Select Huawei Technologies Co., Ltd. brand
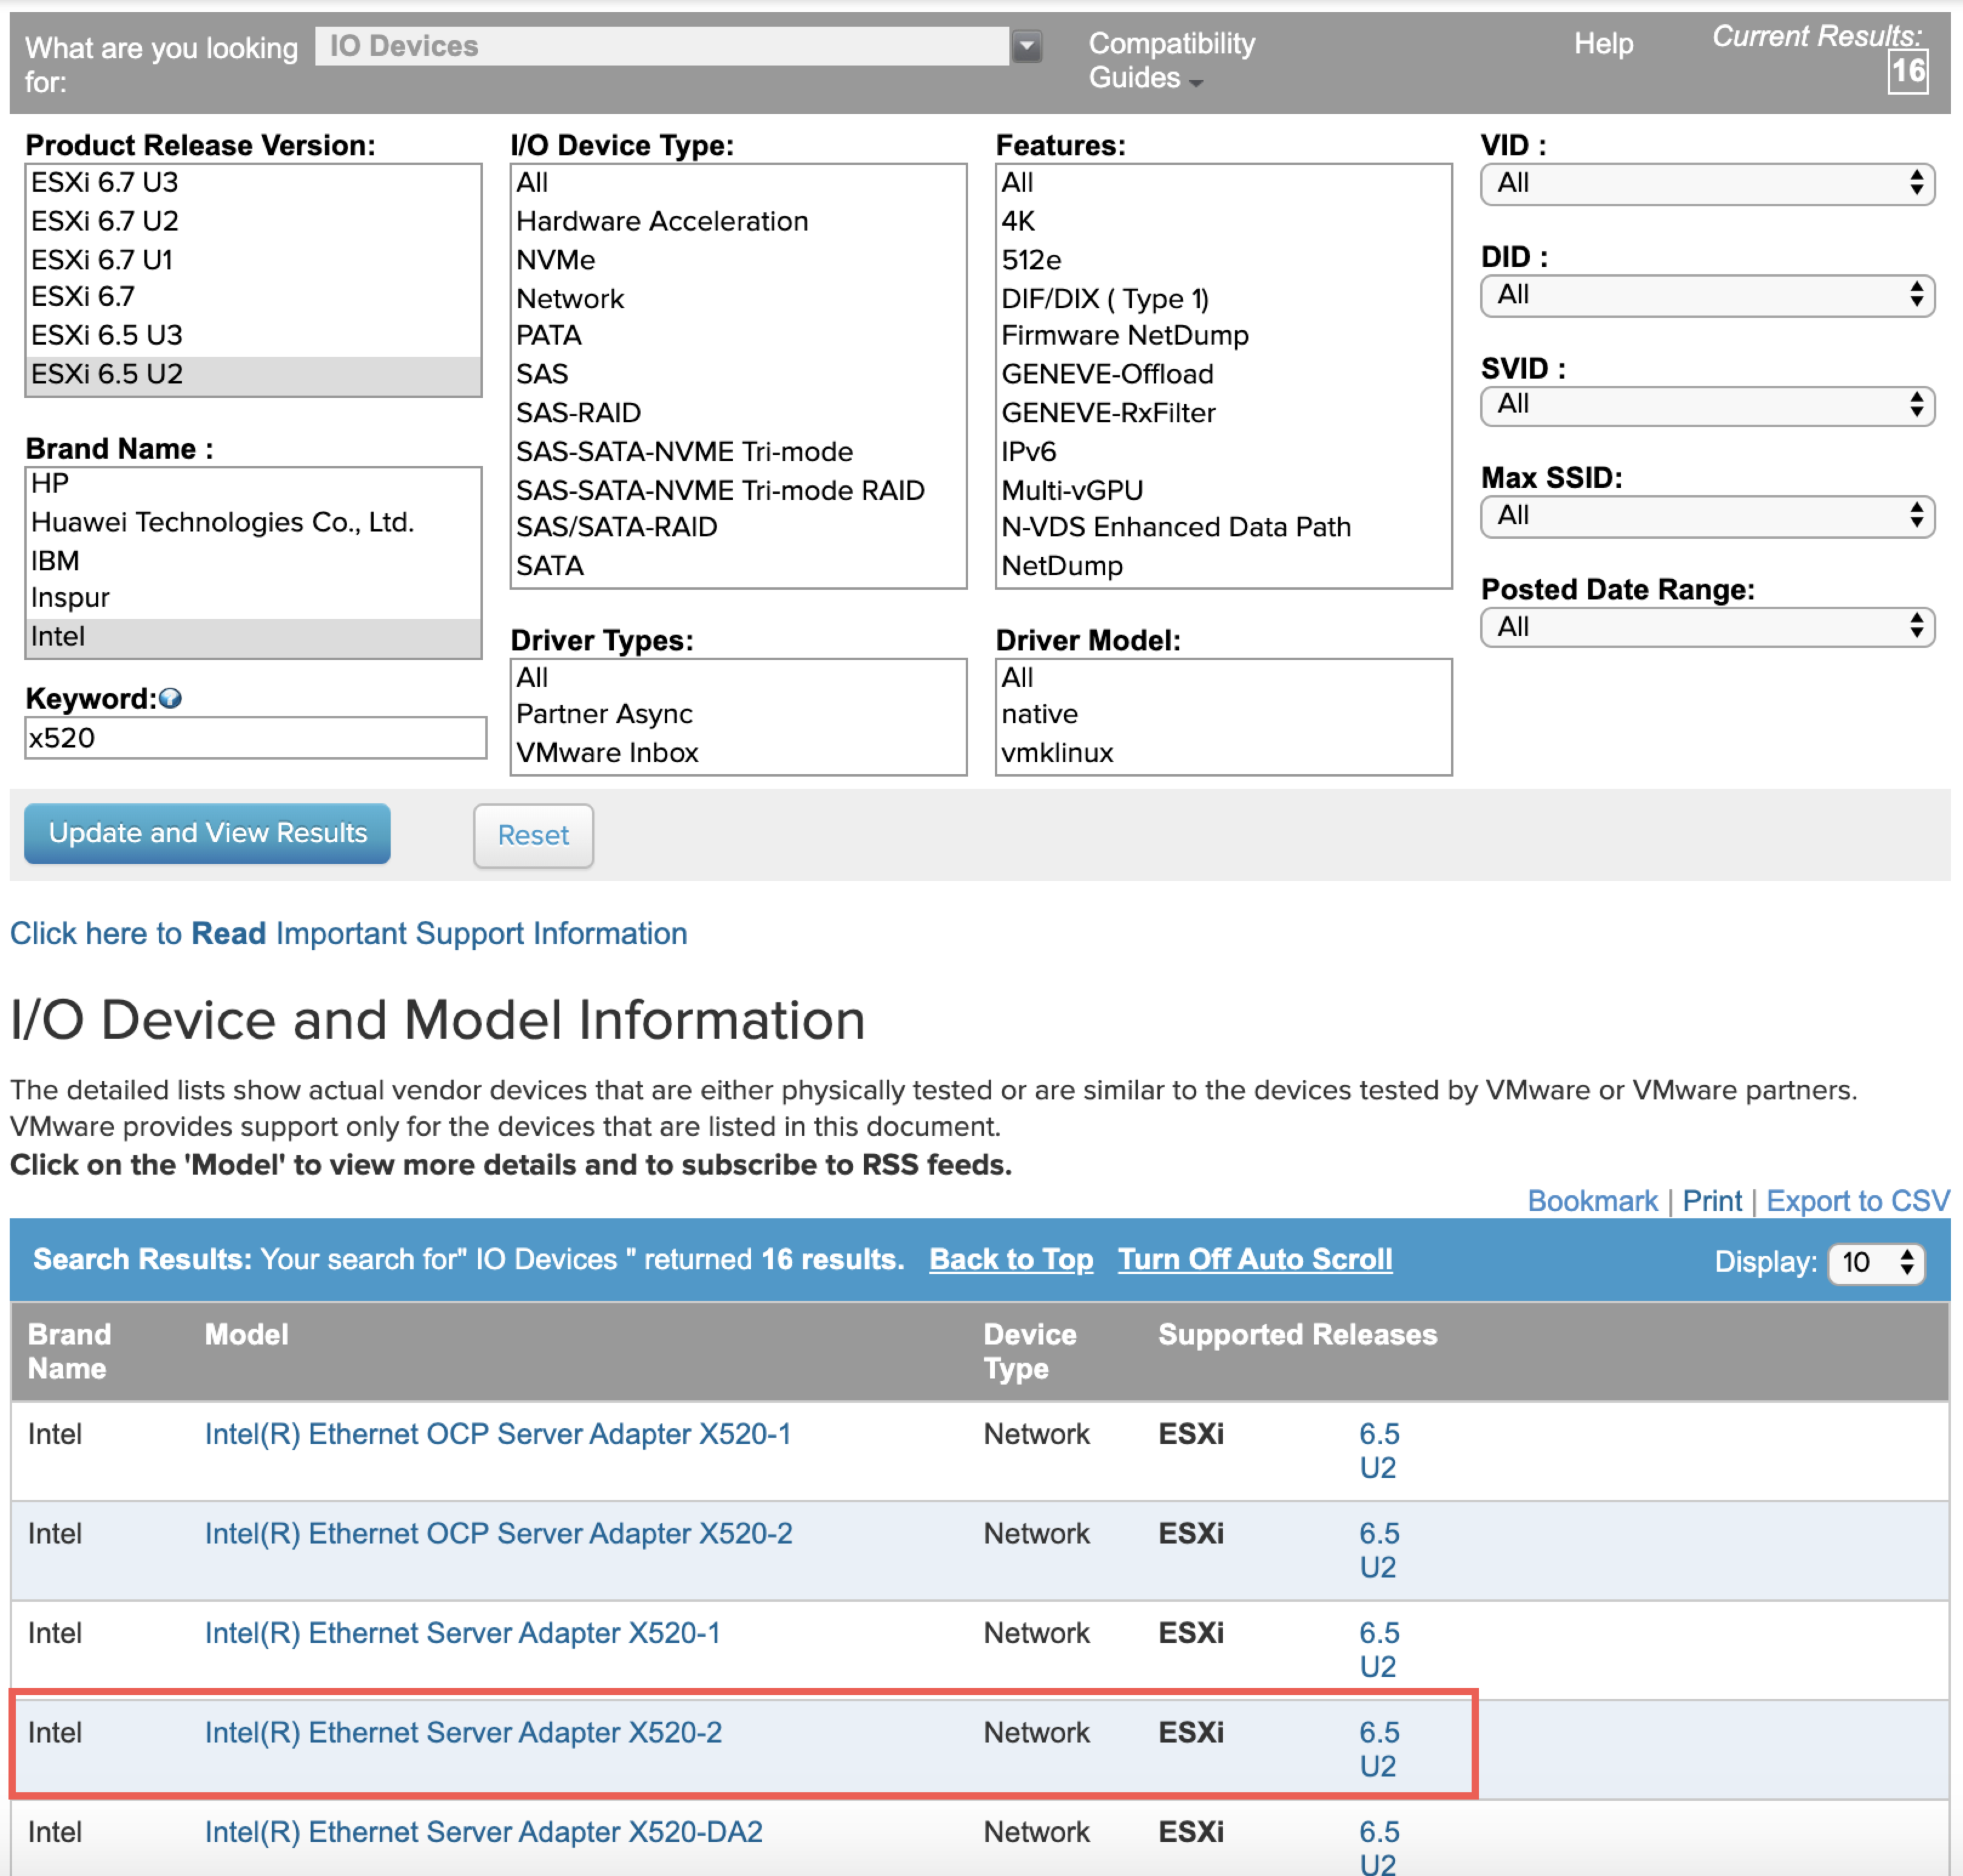 coord(253,522)
